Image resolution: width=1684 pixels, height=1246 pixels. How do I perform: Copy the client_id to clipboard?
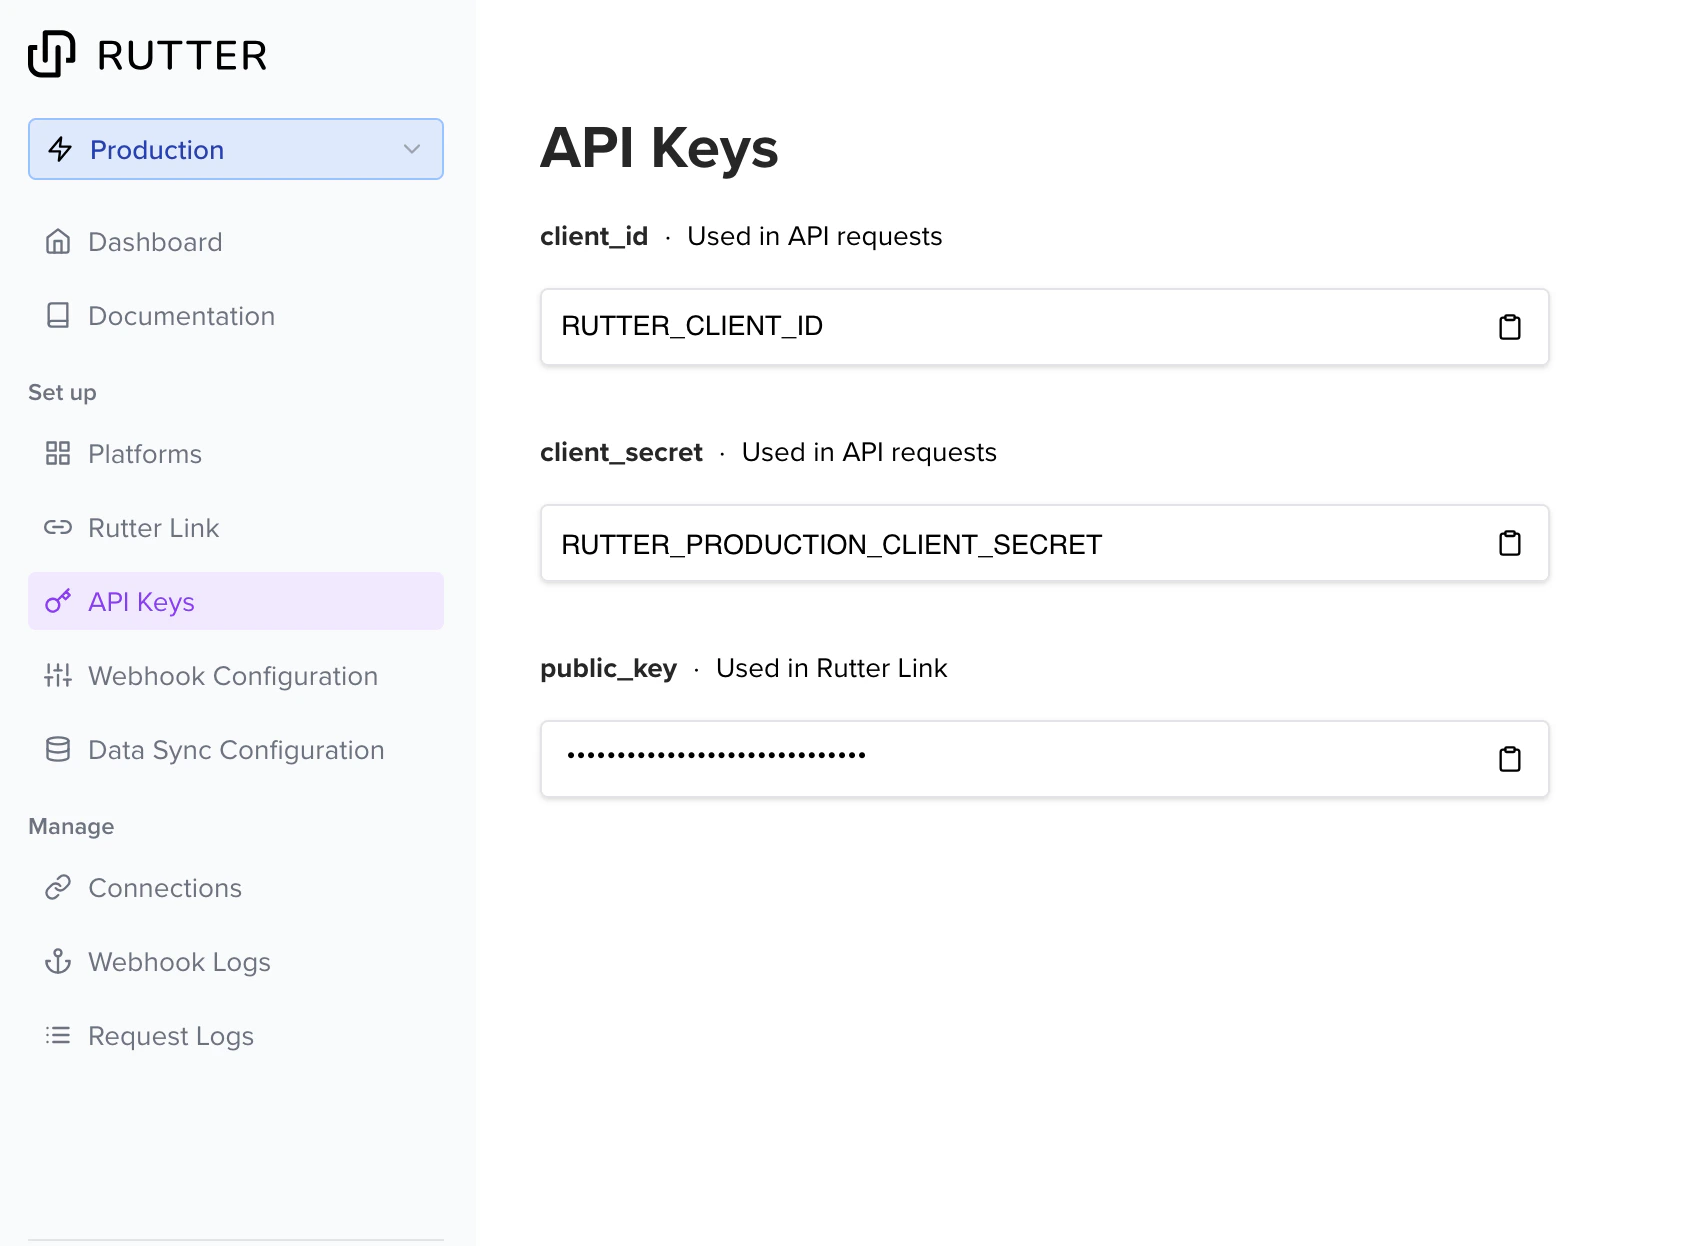click(x=1510, y=327)
